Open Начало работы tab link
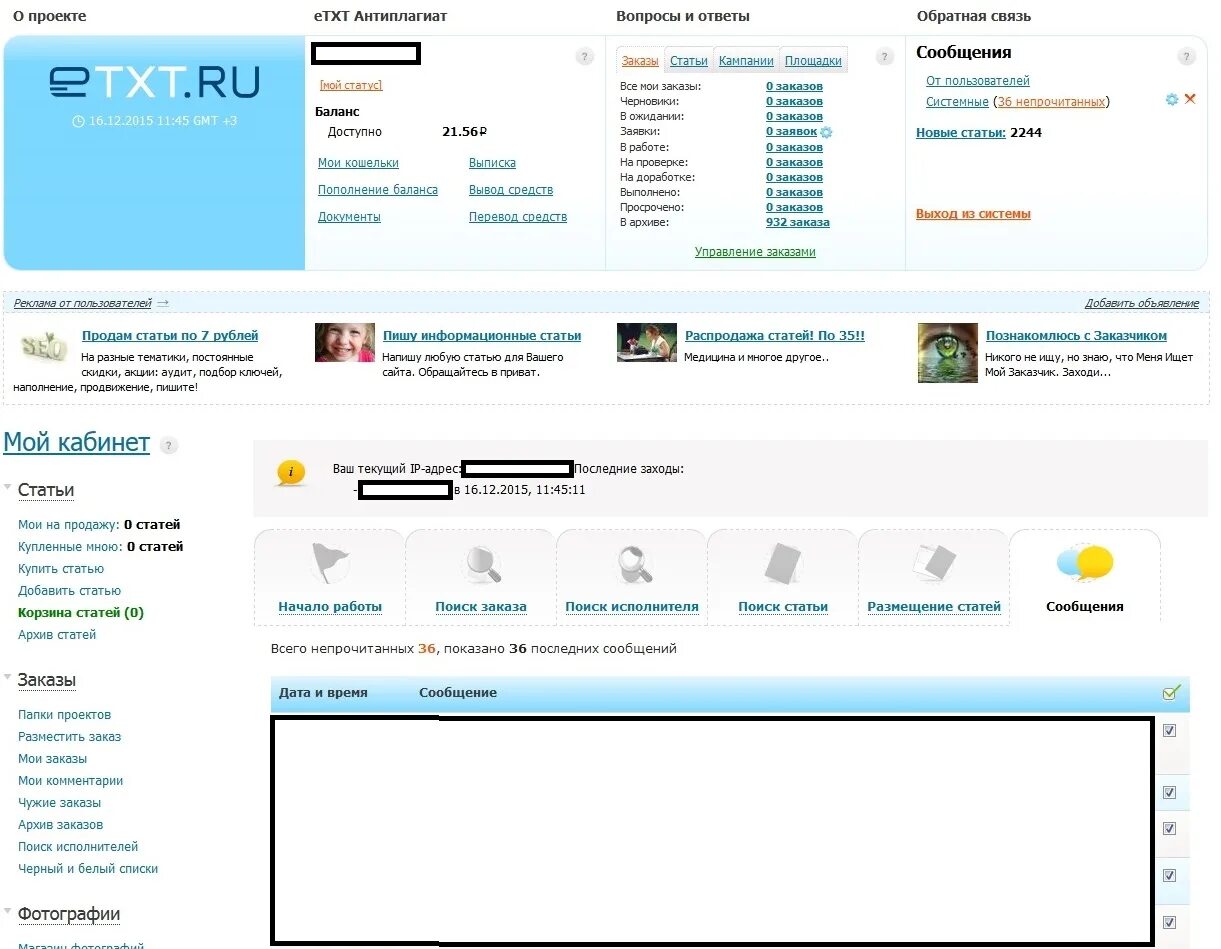The height and width of the screenshot is (949, 1221). click(330, 607)
